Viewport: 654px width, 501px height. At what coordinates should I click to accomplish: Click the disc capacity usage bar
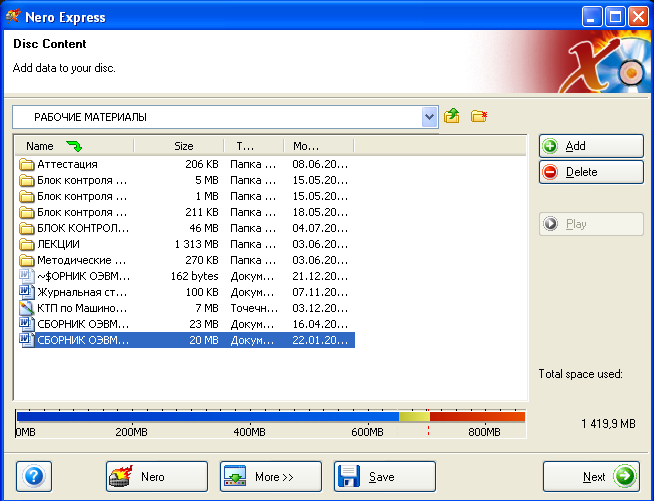[271, 416]
